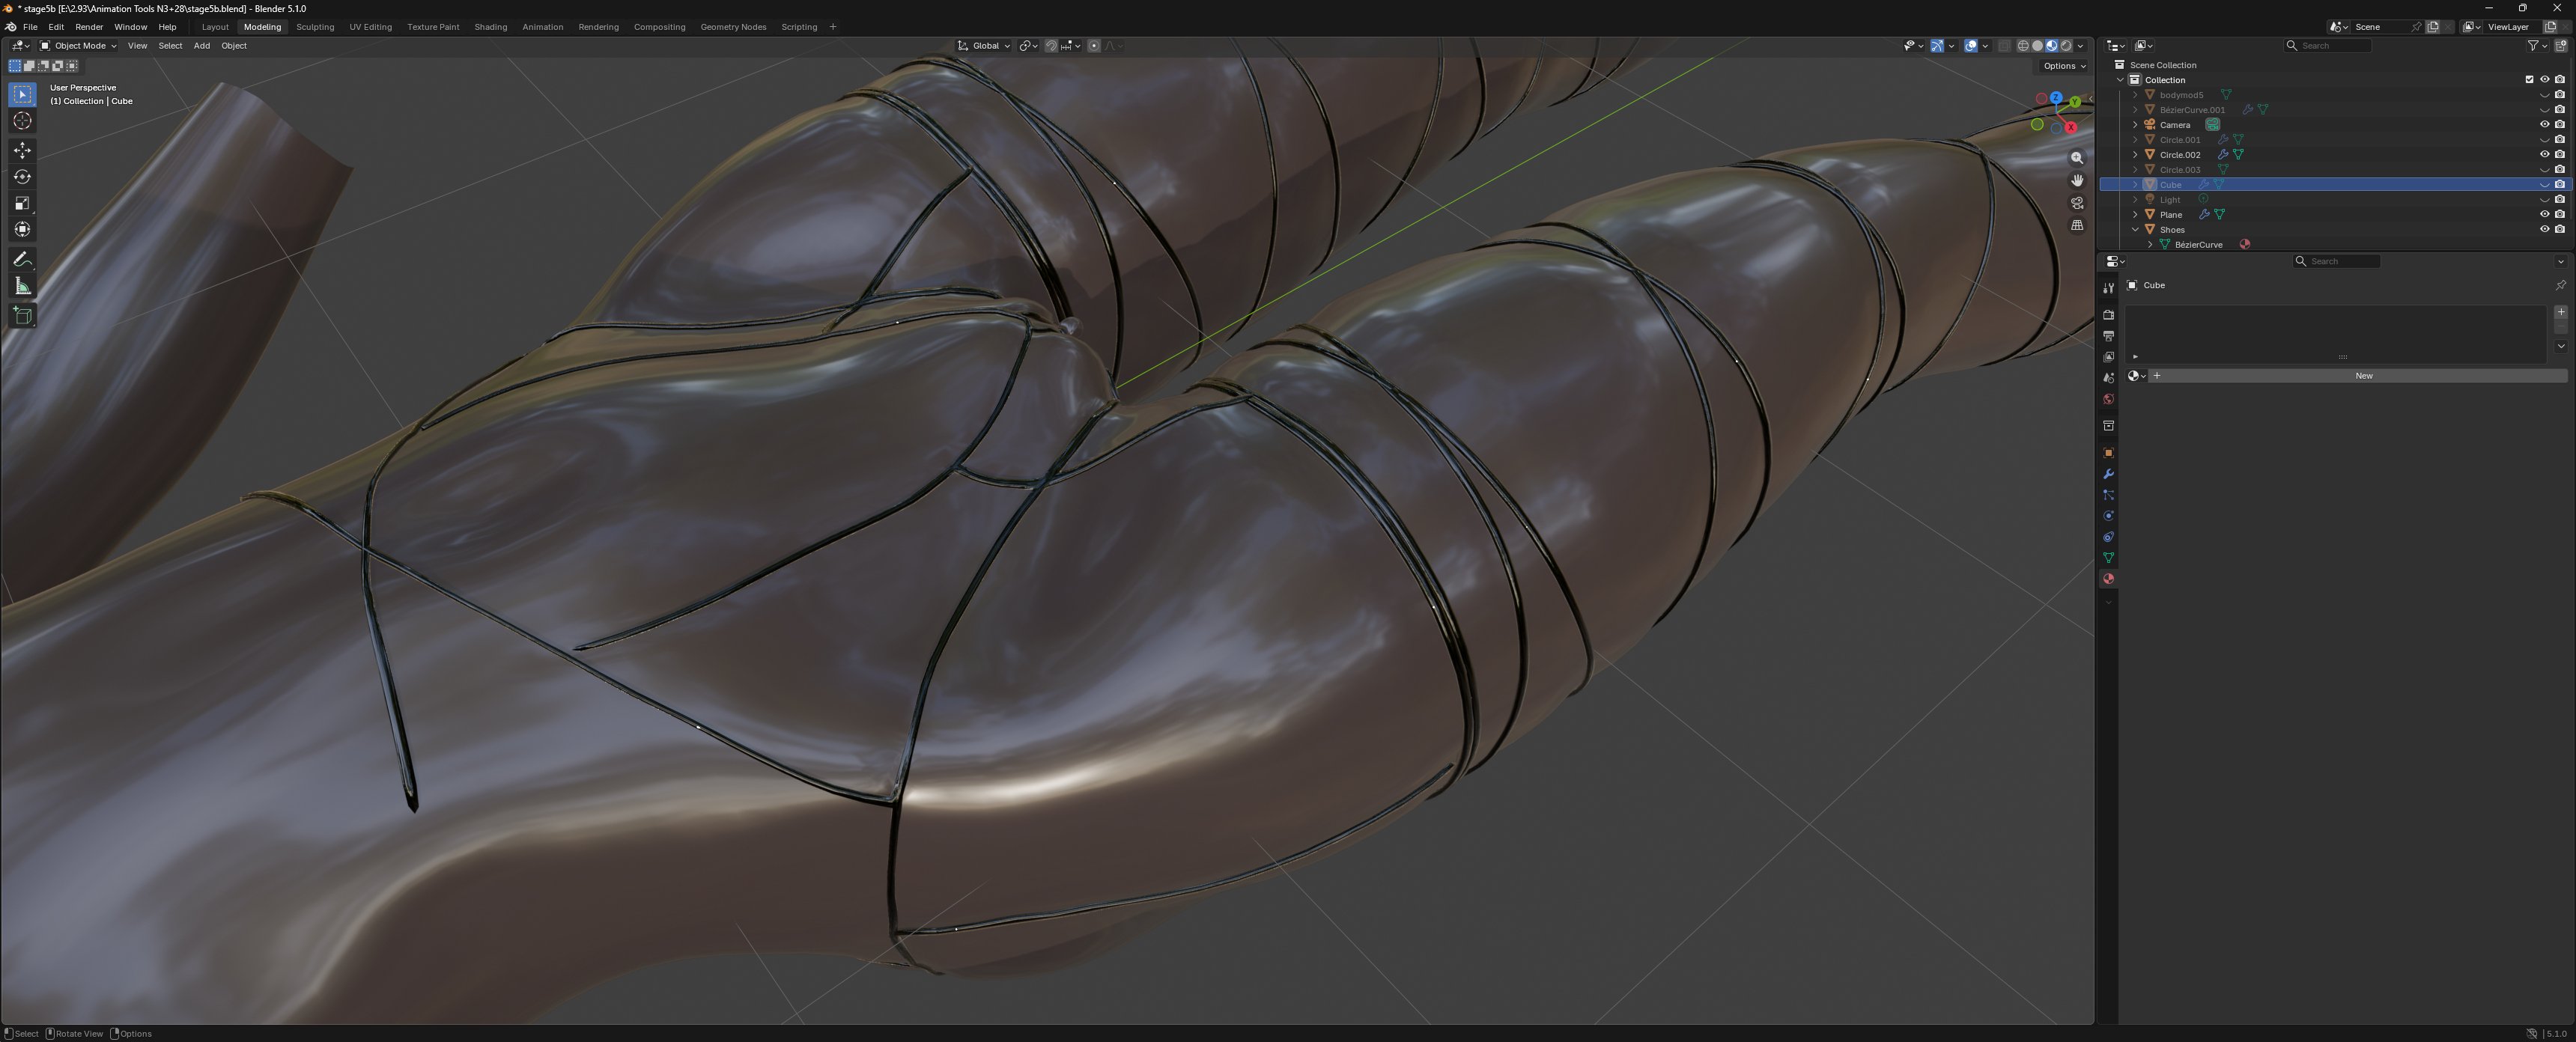The width and height of the screenshot is (2576, 1042).
Task: Toggle the camera view icon in viewport
Action: pyautogui.click(x=2077, y=203)
